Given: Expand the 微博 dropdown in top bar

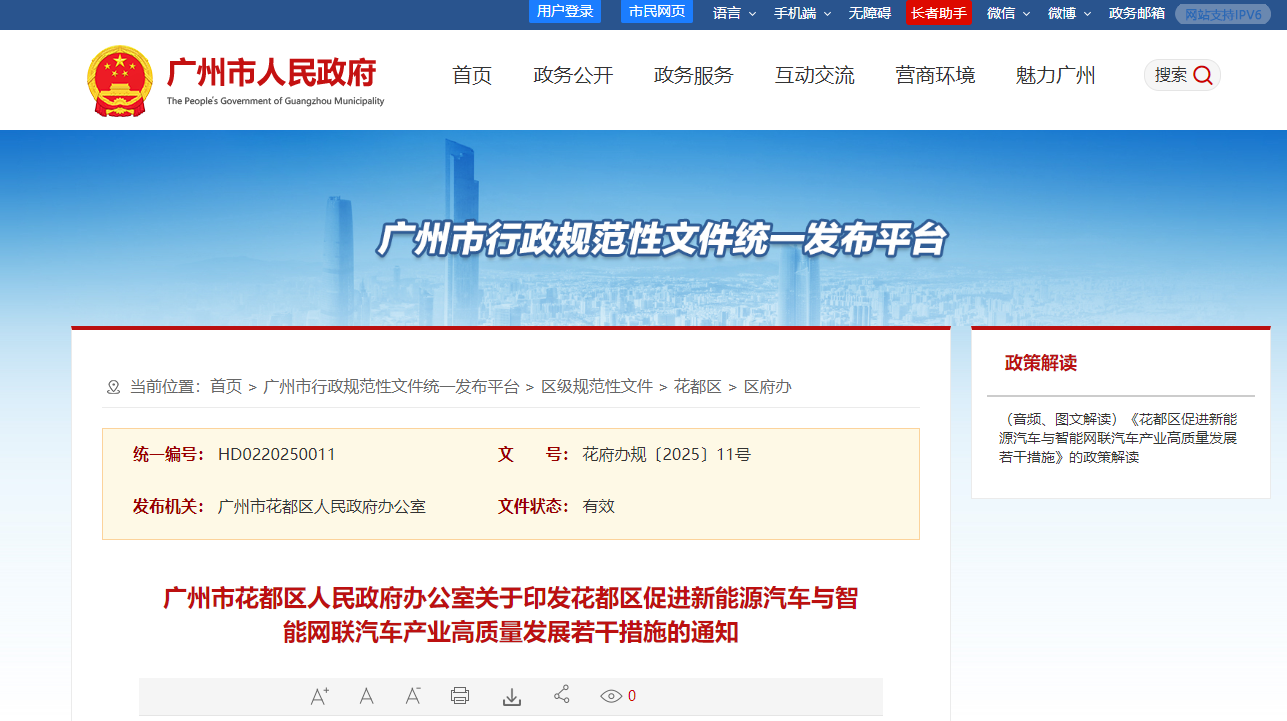Looking at the screenshot, I should click(1069, 13).
